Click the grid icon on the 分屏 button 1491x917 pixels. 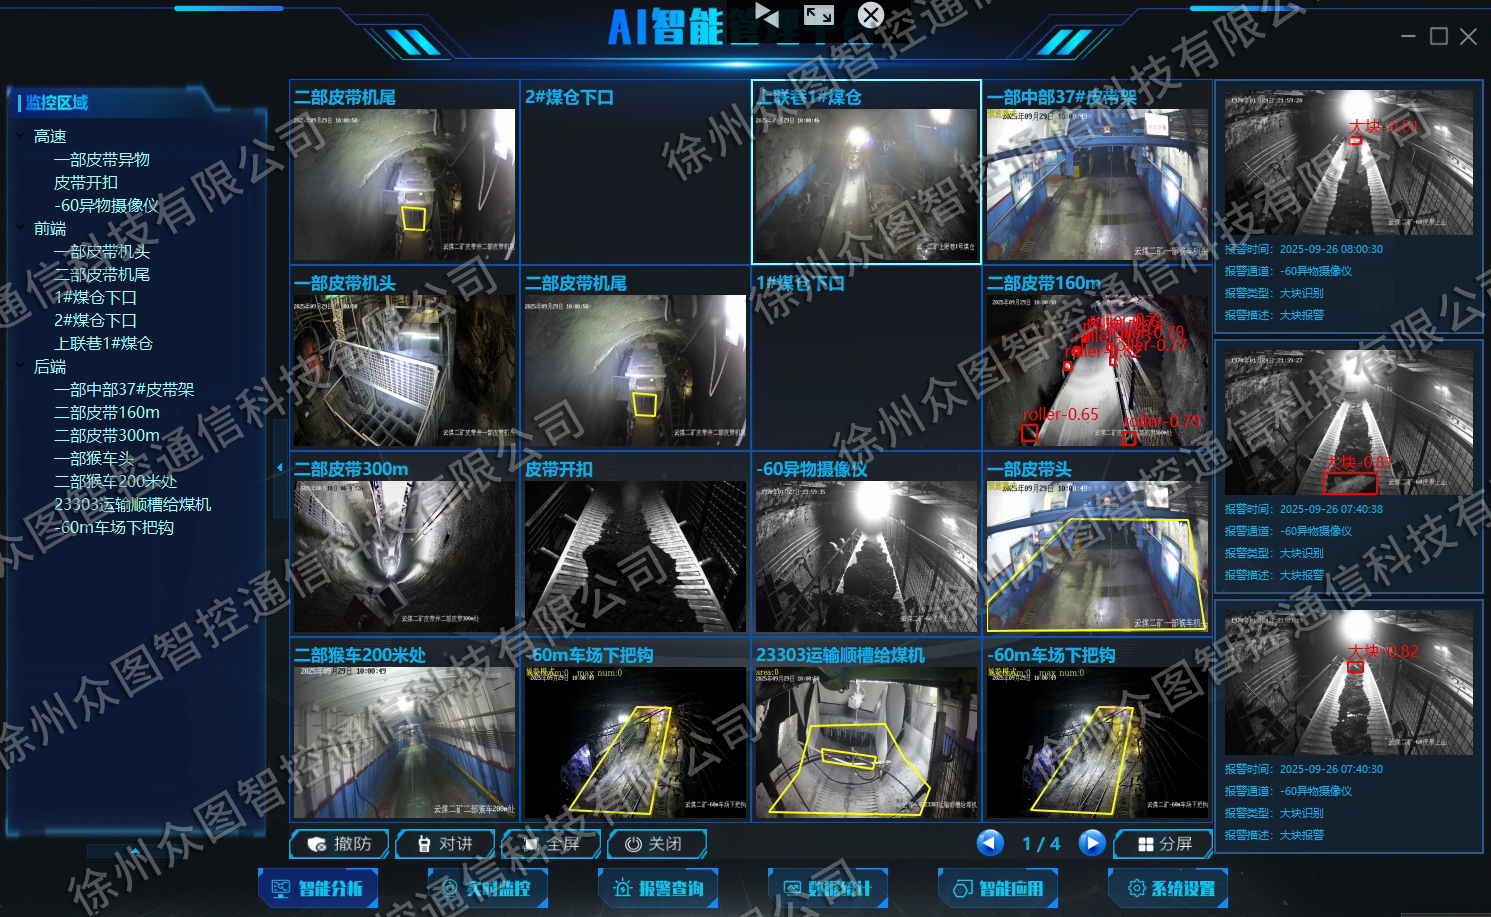click(1146, 844)
